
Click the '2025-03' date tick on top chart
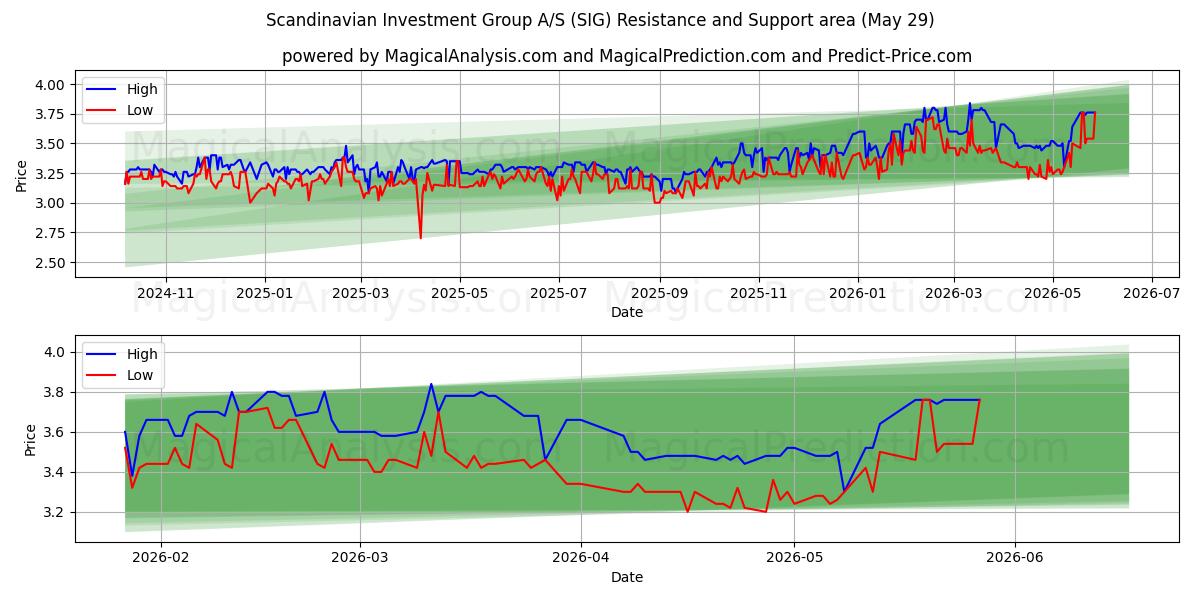pyautogui.click(x=361, y=295)
